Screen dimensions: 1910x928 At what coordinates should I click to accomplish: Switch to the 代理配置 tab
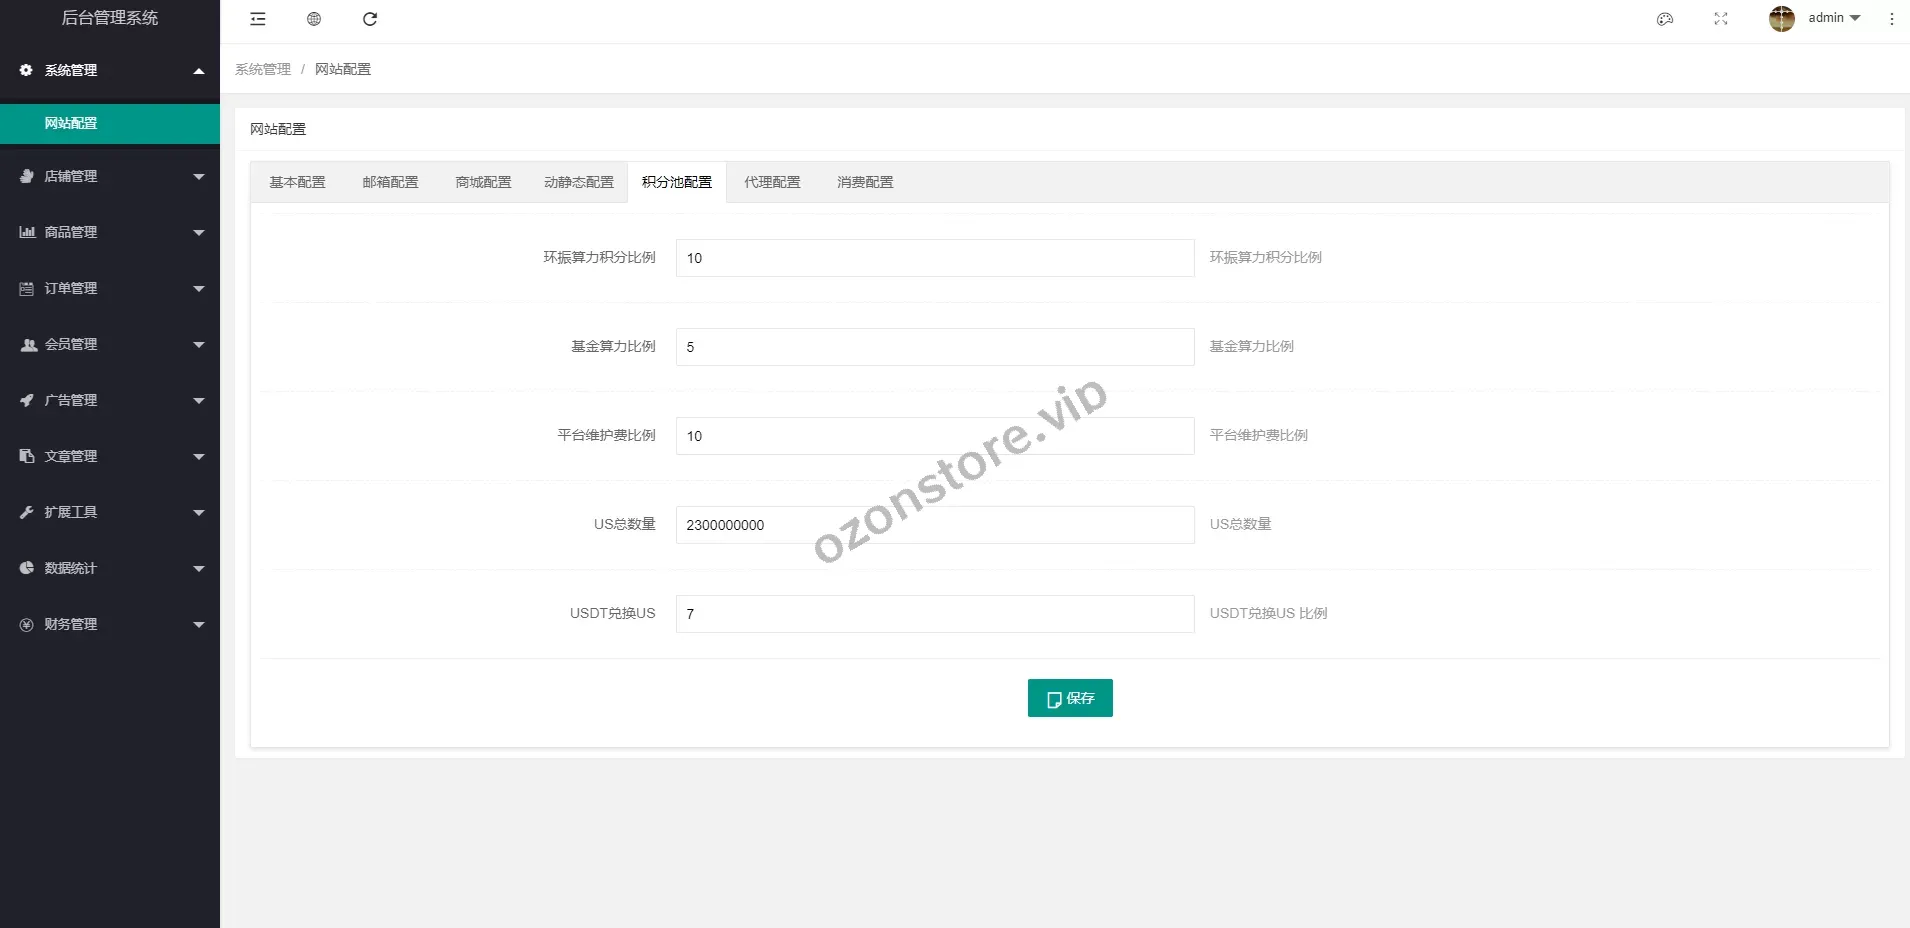pyautogui.click(x=772, y=182)
